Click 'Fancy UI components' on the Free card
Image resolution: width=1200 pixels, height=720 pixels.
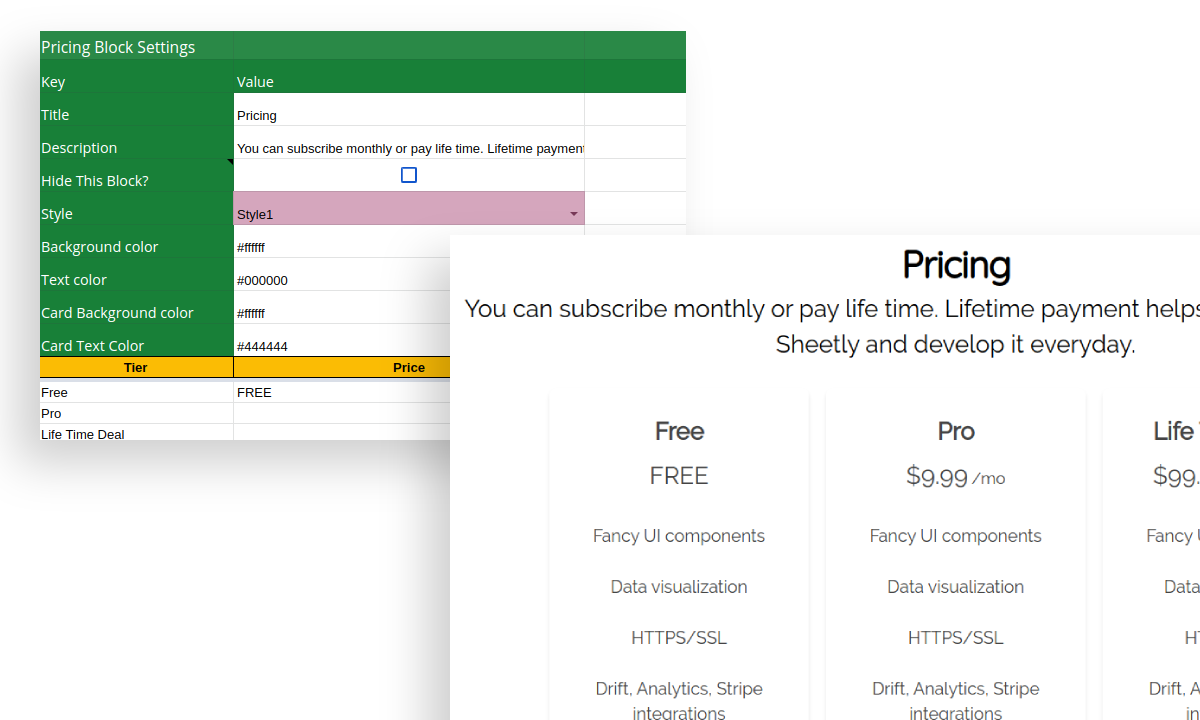tap(679, 536)
